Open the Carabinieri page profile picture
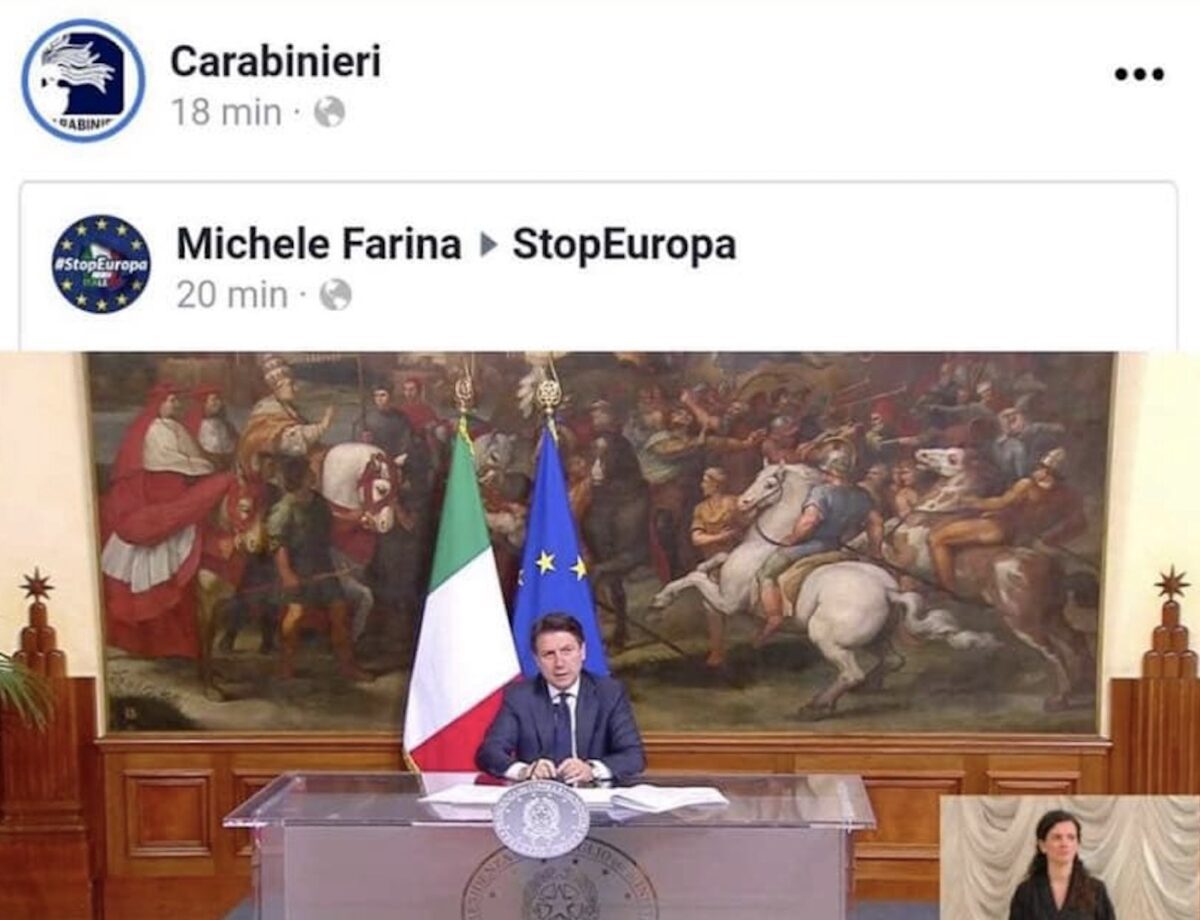 pos(83,80)
